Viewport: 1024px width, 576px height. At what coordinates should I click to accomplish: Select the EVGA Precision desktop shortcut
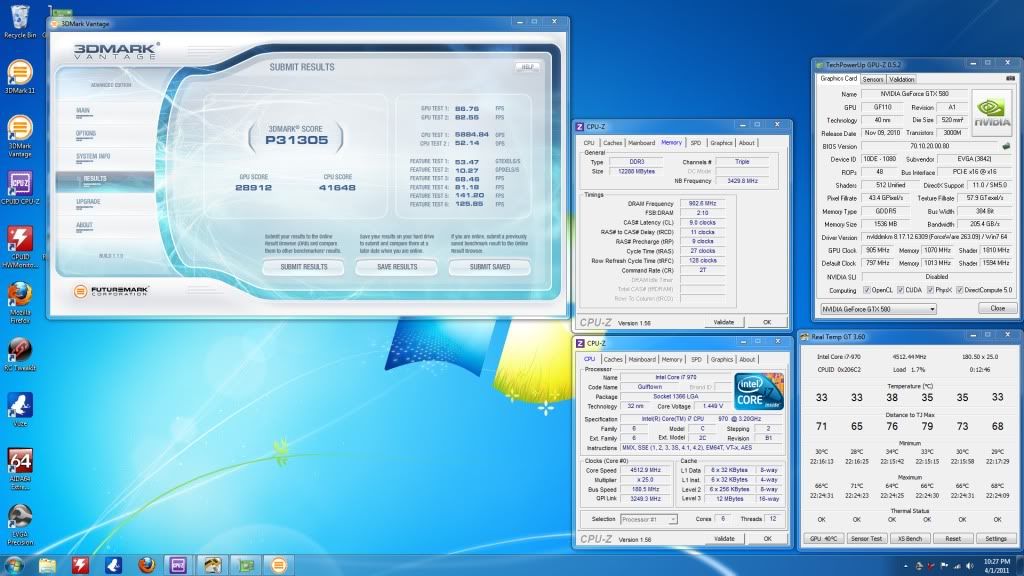20,526
